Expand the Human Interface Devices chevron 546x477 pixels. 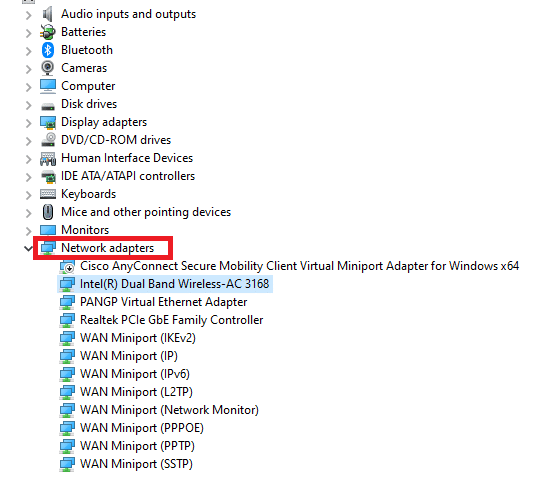point(29,159)
